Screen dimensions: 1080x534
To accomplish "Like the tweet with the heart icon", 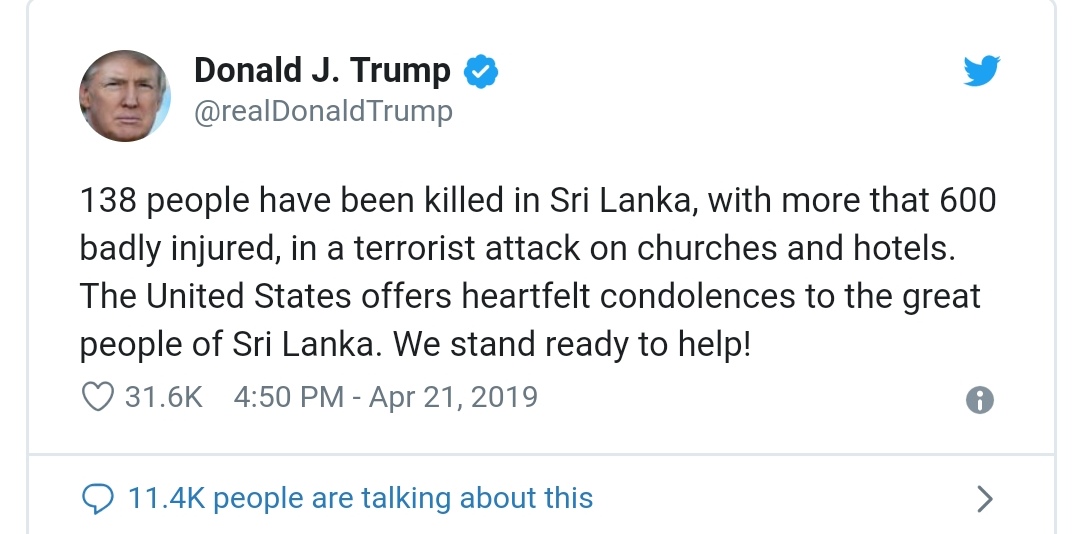I will point(97,397).
